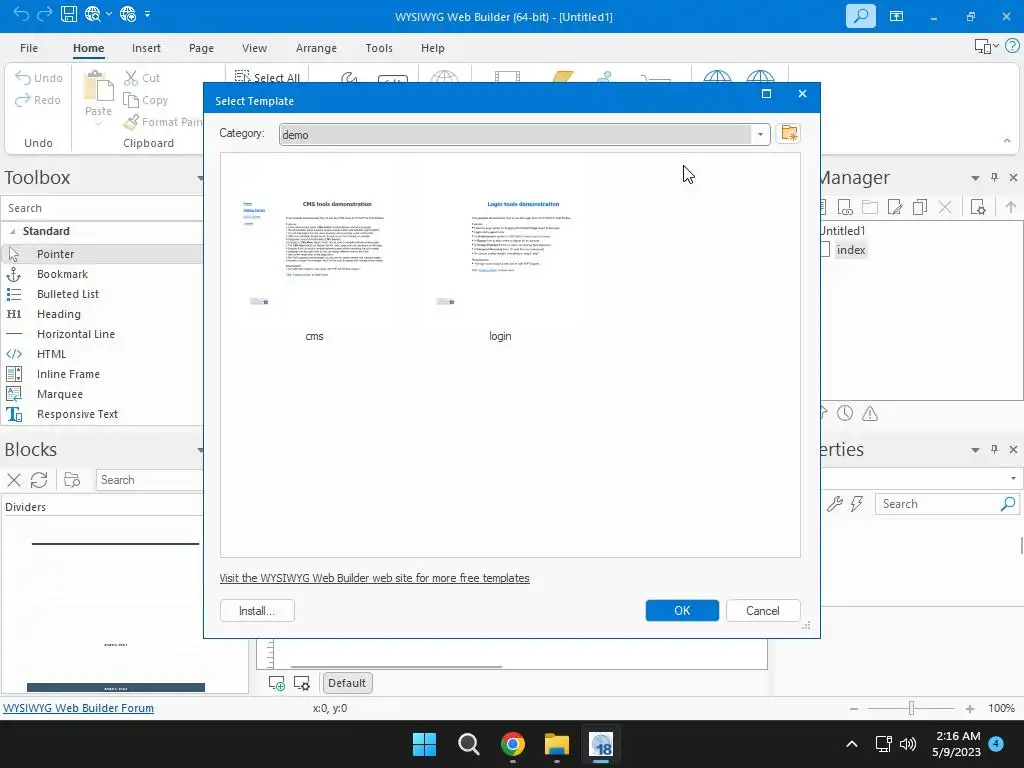Click the breakpoint settings gear icon
The height and width of the screenshot is (768, 1024).
tap(302, 683)
